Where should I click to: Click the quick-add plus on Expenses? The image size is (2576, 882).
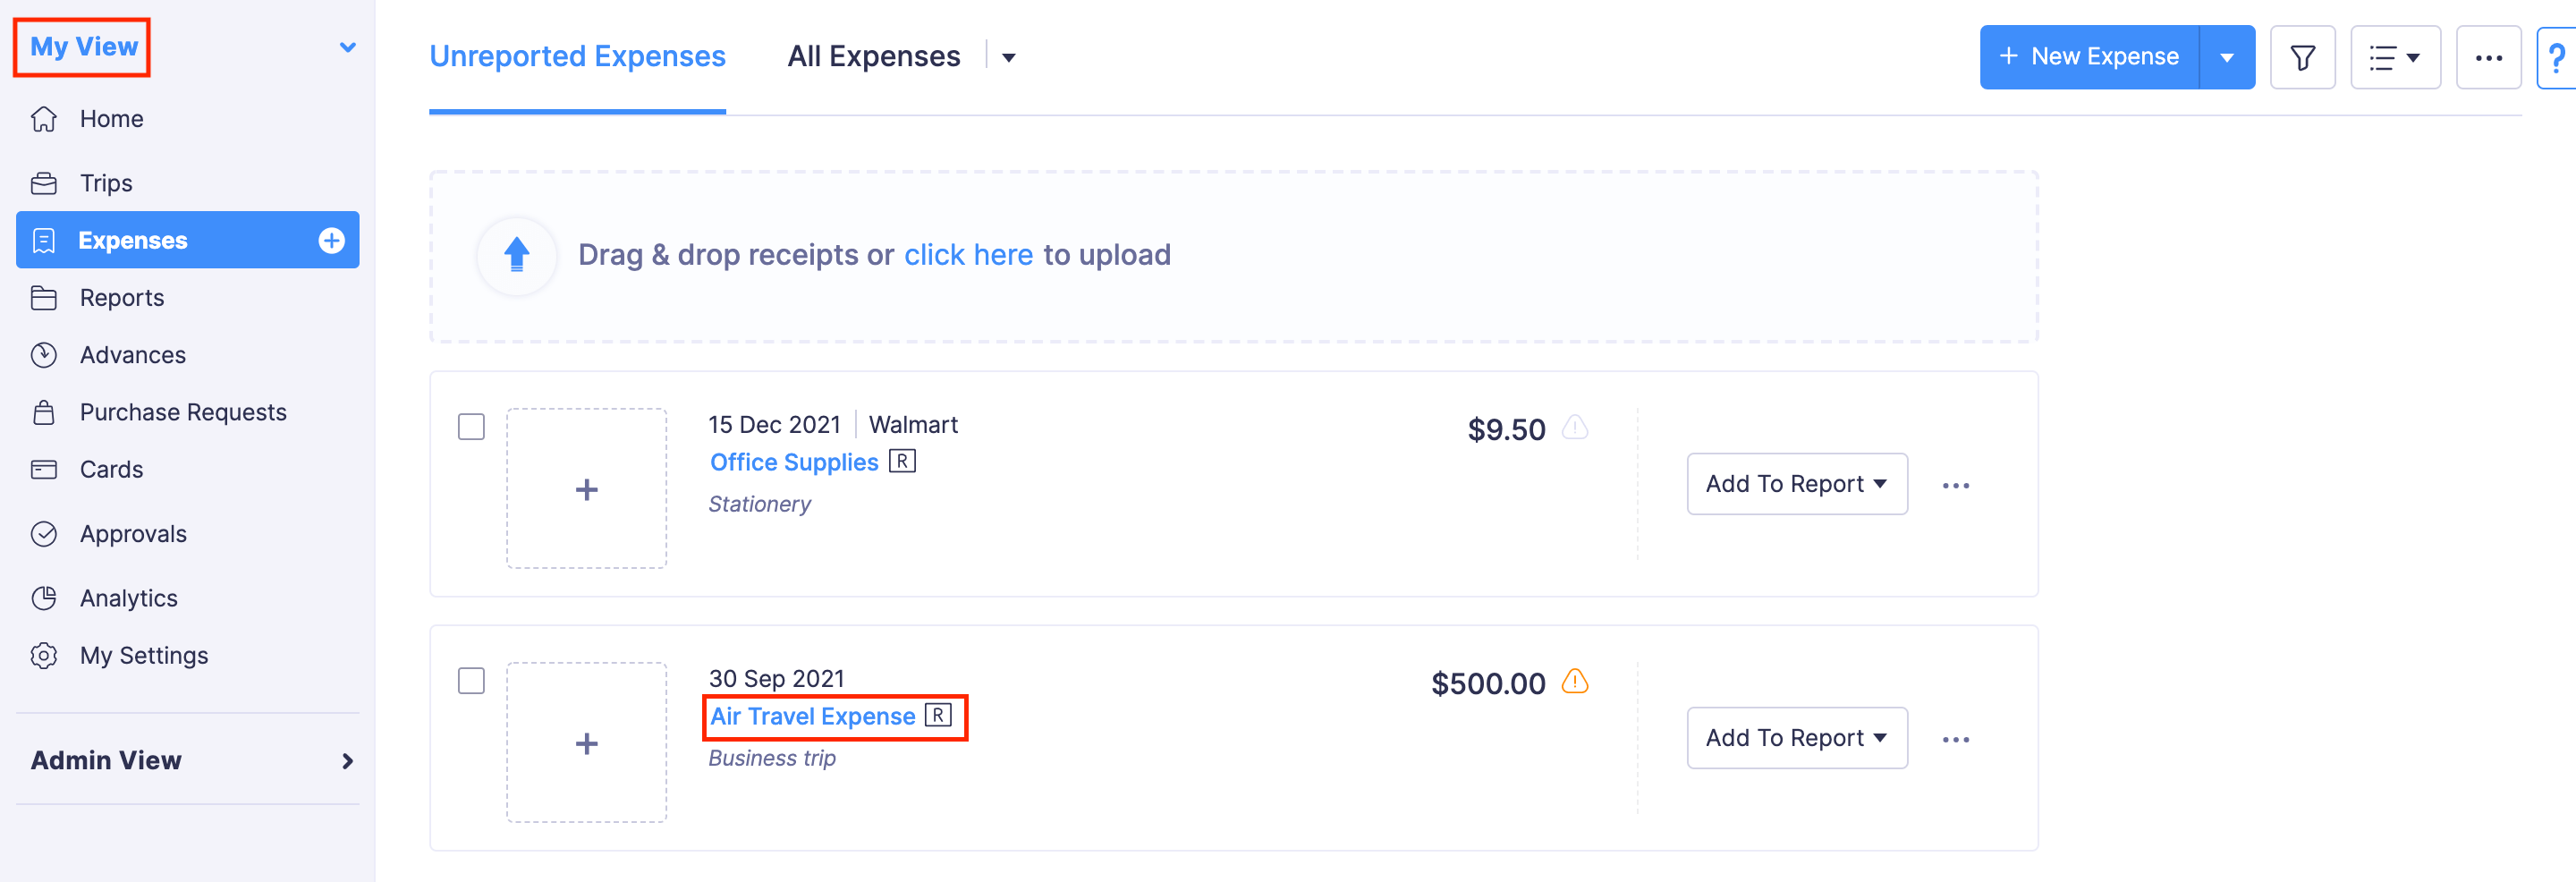(330, 240)
